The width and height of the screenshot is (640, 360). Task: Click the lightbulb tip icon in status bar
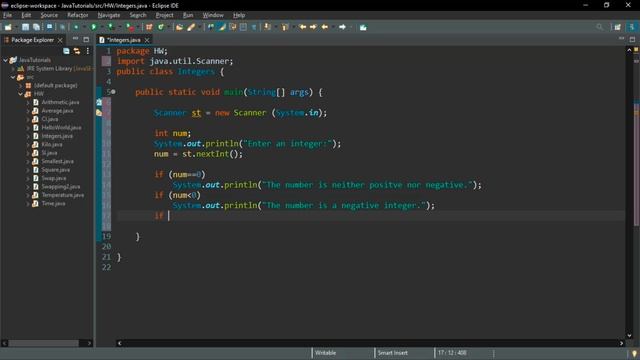[634, 353]
